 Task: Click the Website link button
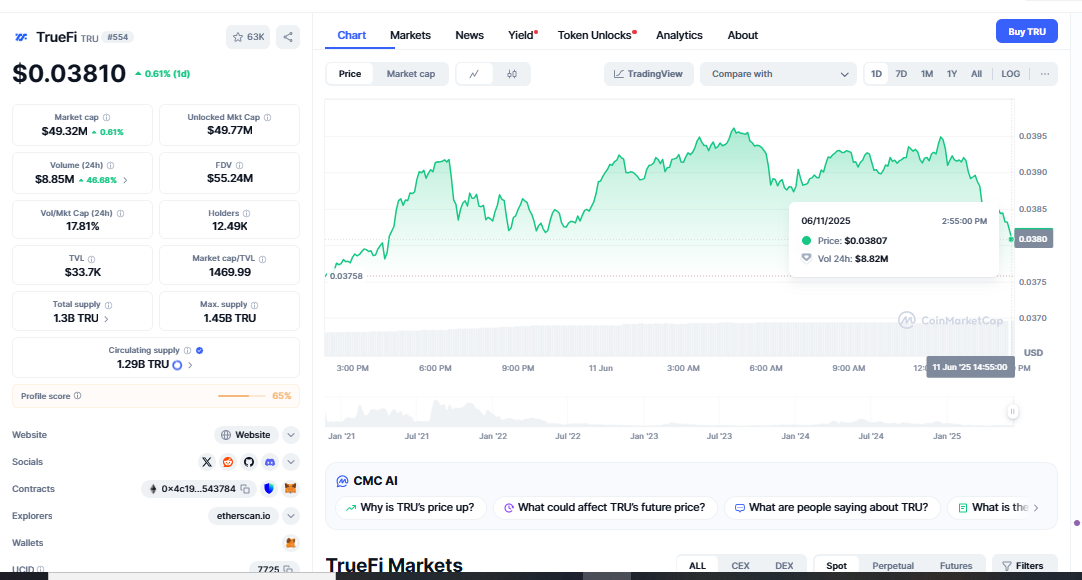[x=246, y=435]
